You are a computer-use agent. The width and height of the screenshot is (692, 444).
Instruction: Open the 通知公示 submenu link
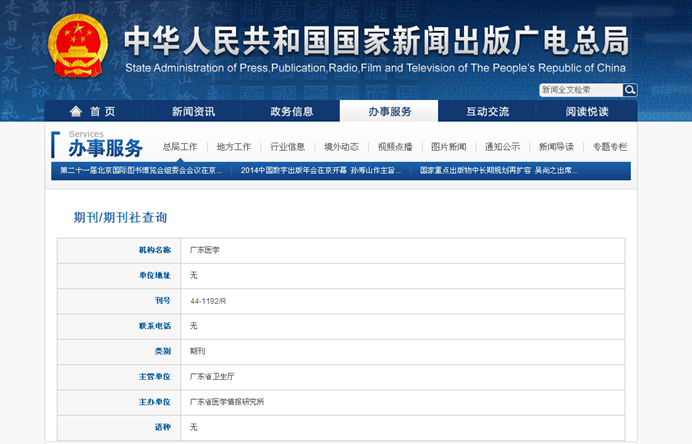[x=502, y=147]
